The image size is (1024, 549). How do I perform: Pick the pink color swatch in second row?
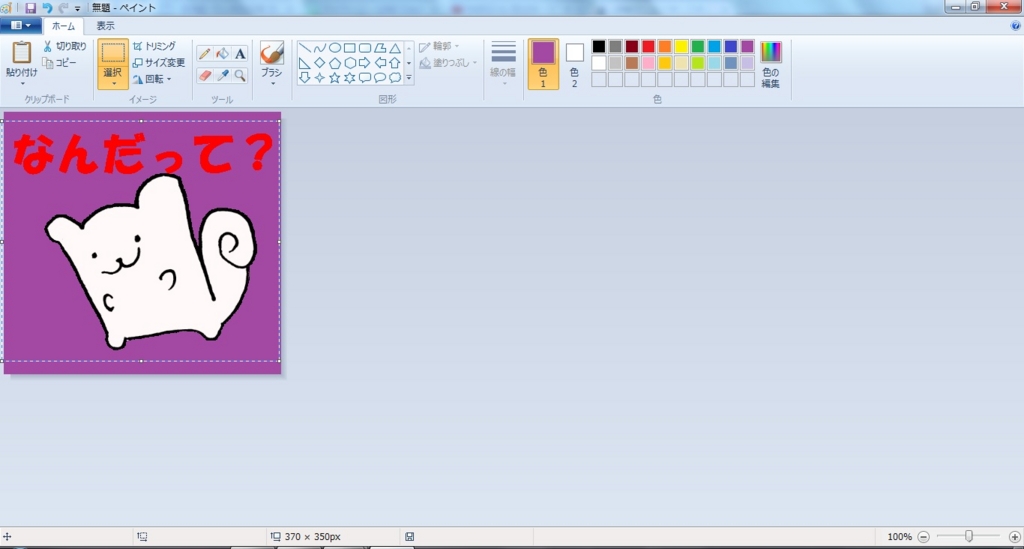(x=648, y=63)
